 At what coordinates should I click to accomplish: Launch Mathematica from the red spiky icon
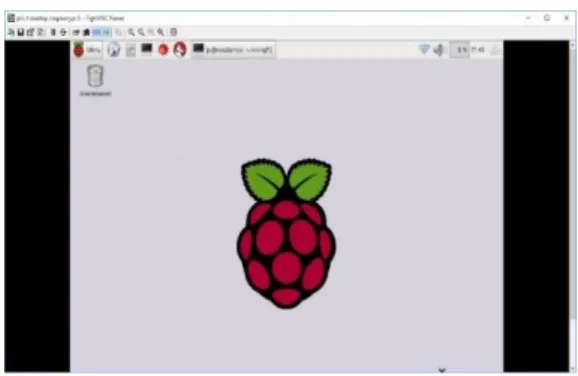coord(163,49)
